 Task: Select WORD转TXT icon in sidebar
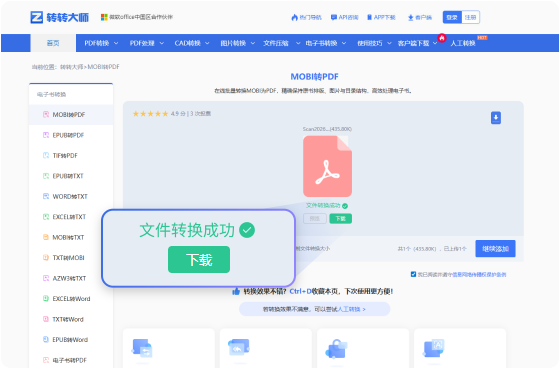(46, 196)
